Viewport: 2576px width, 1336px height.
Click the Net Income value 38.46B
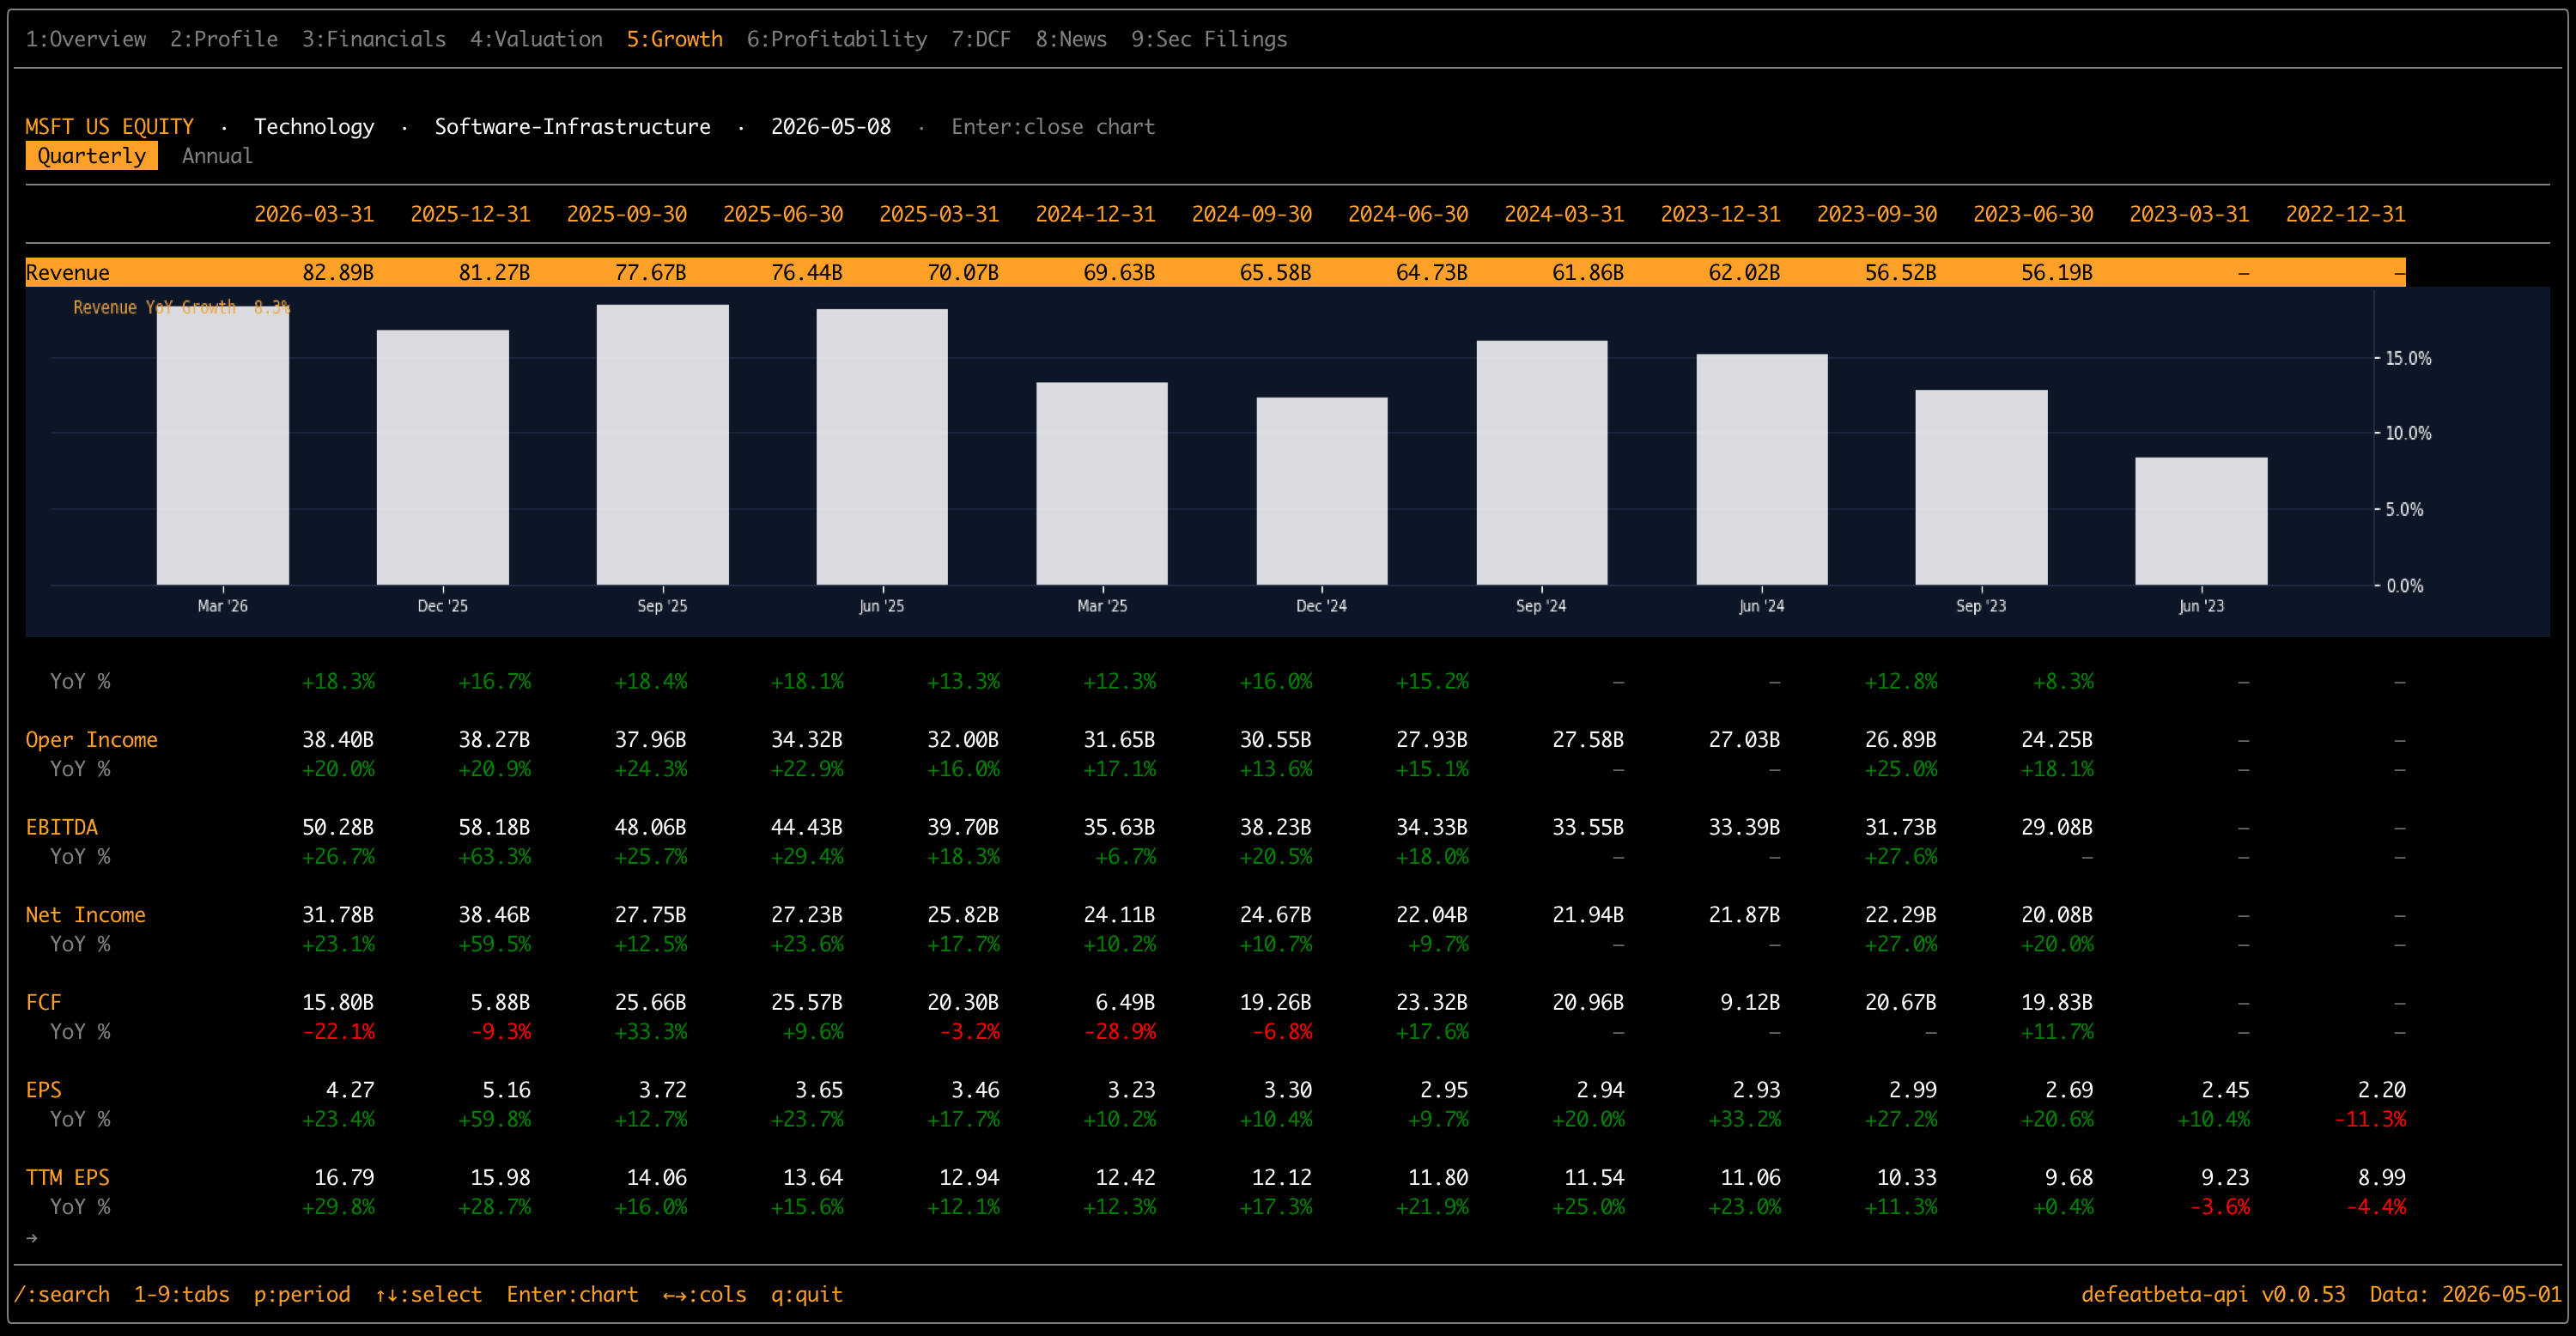tap(494, 915)
